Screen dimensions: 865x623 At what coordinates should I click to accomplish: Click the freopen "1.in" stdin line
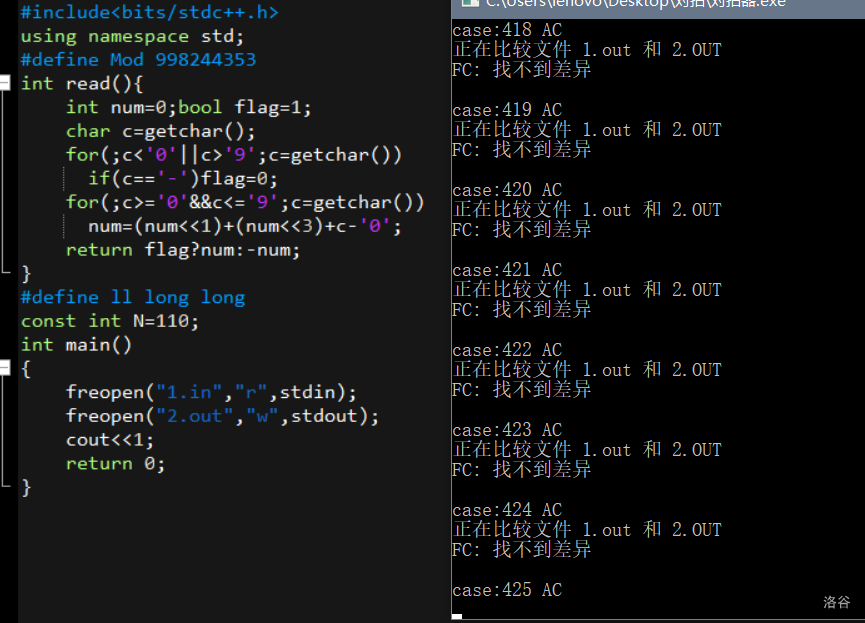tap(211, 392)
